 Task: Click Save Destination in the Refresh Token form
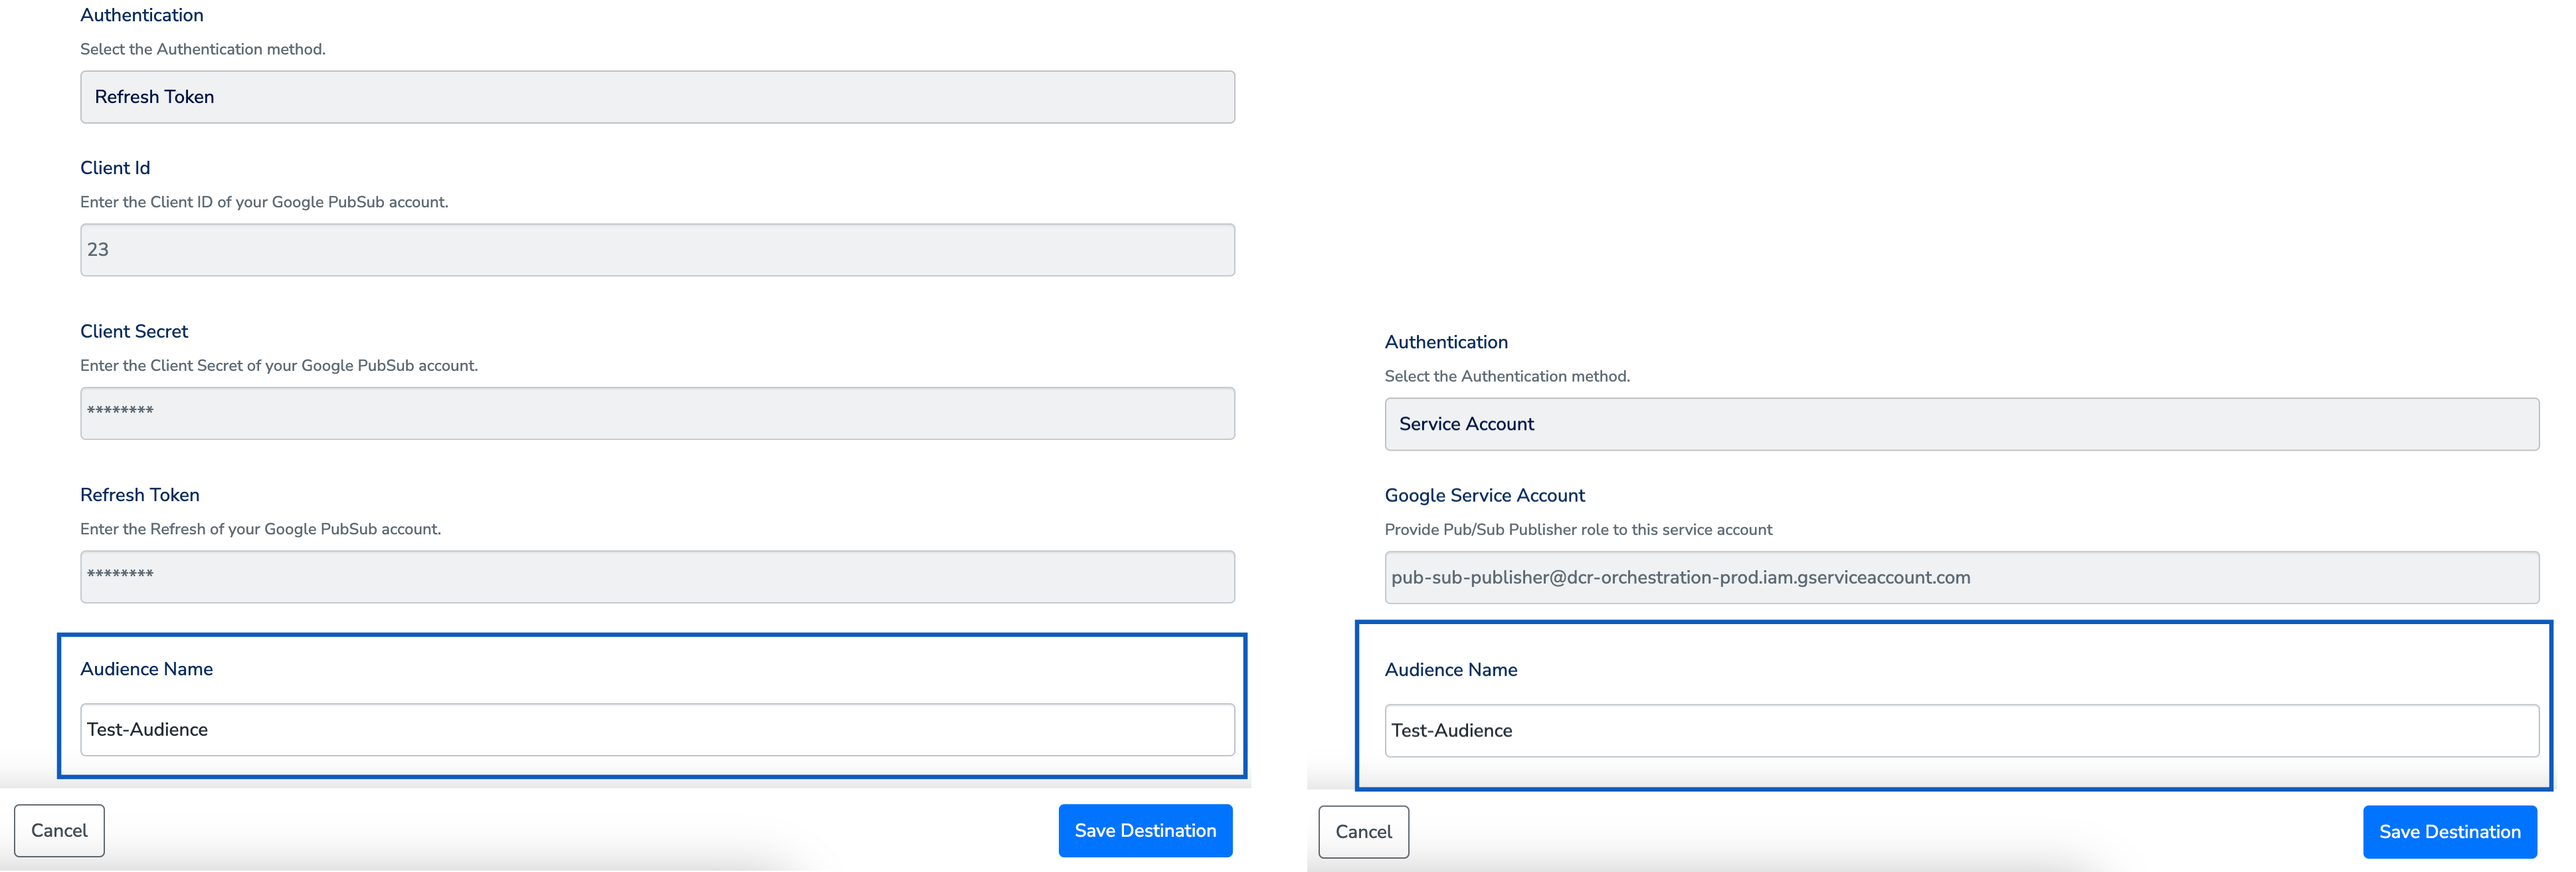(x=1145, y=831)
